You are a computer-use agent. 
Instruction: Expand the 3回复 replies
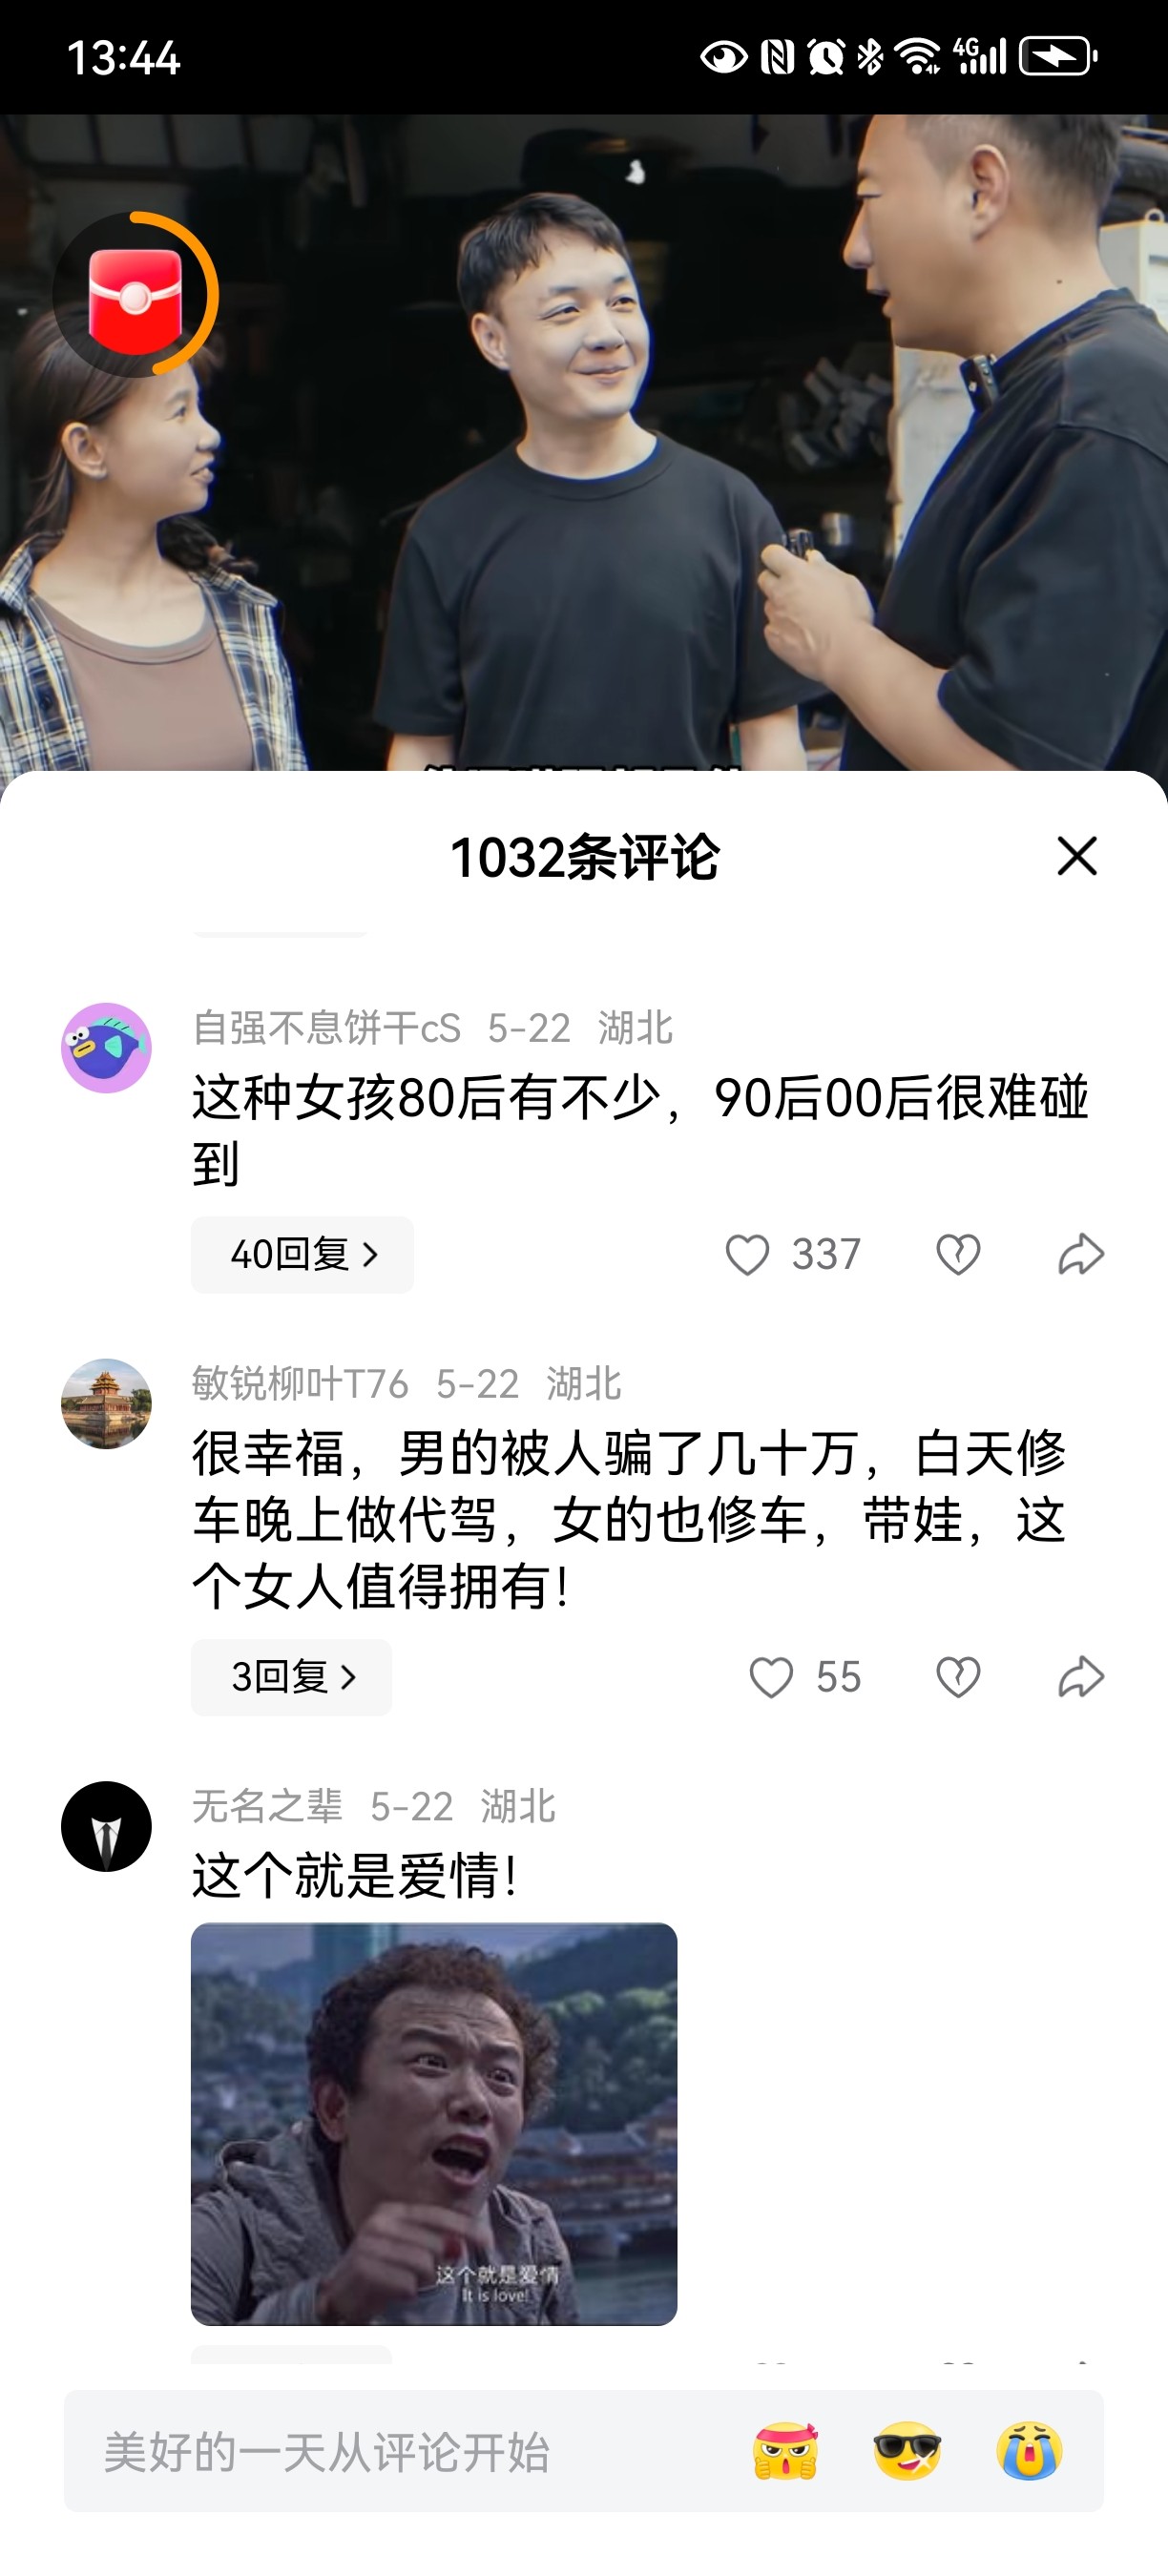coord(291,1677)
